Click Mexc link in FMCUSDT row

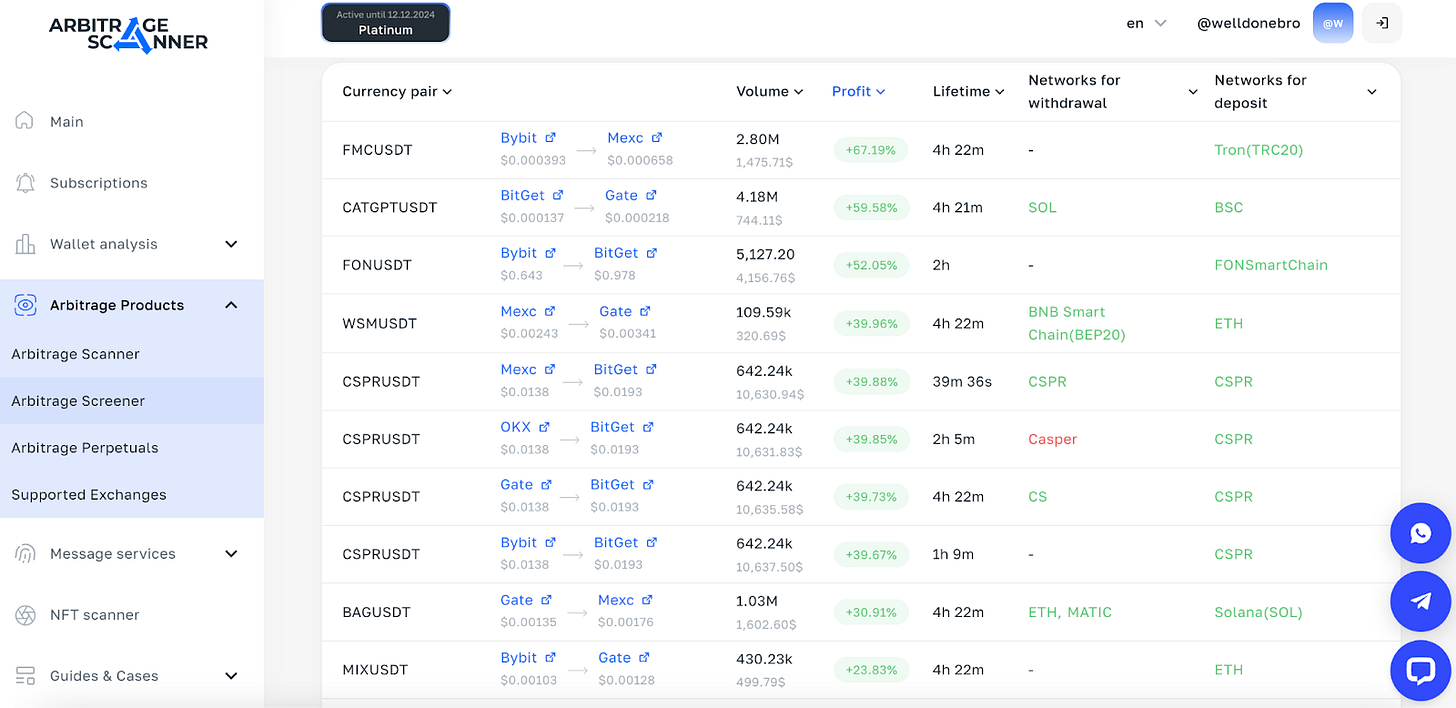click(x=625, y=138)
